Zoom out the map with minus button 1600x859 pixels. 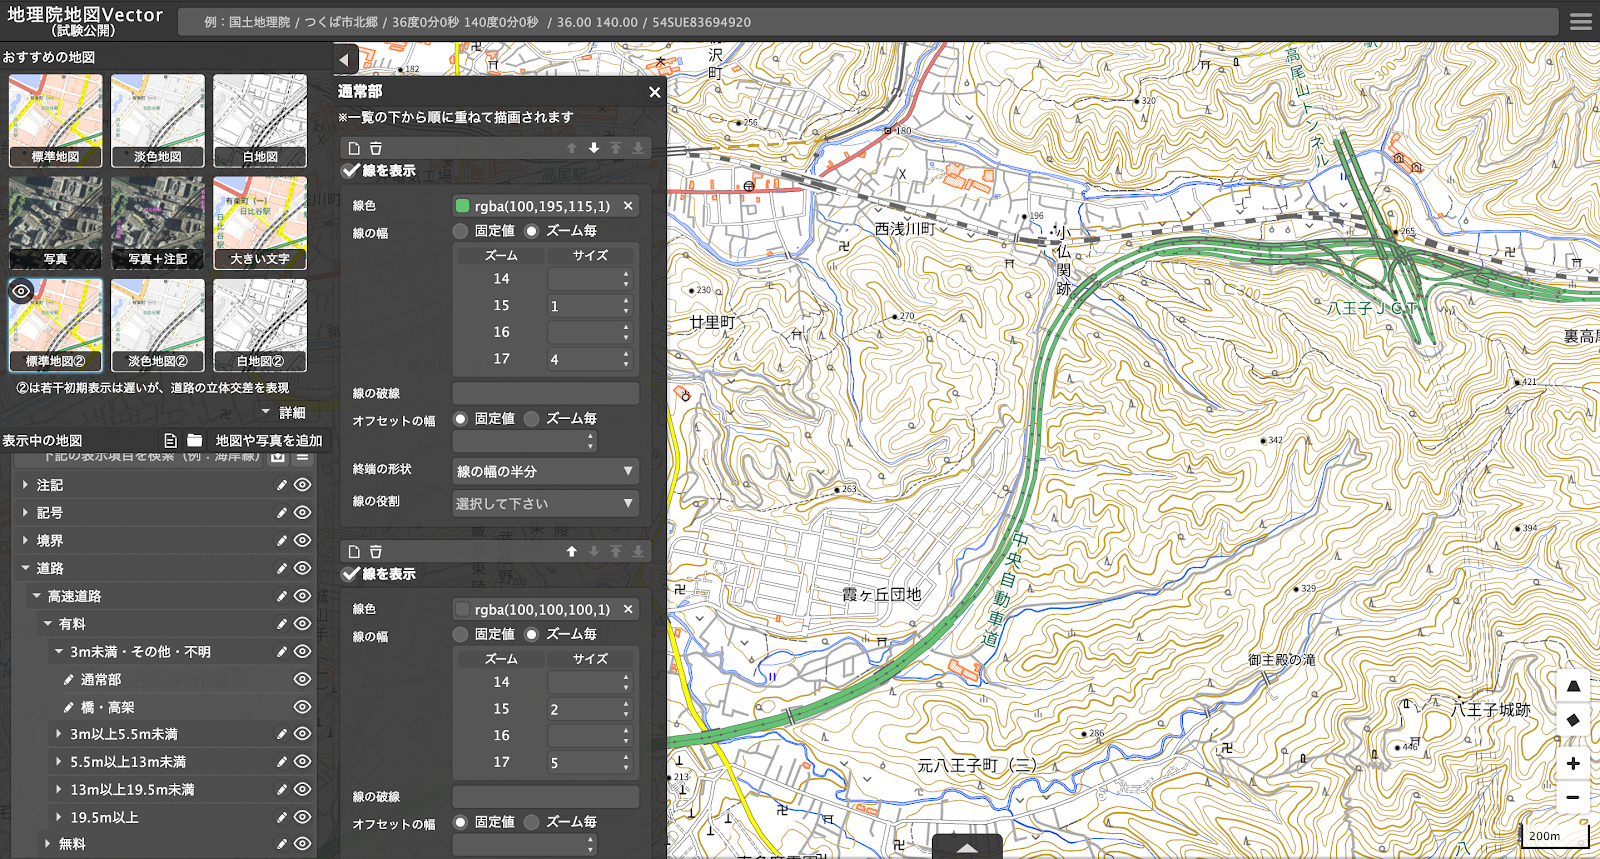(x=1573, y=797)
